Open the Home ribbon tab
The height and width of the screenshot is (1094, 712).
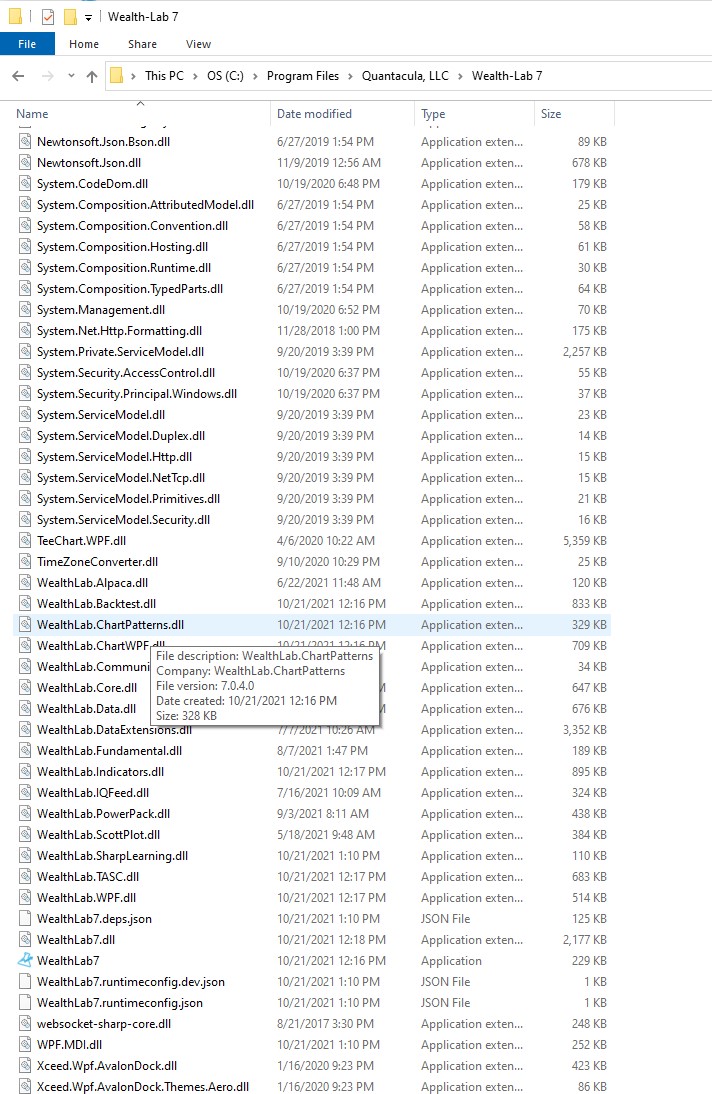click(84, 44)
